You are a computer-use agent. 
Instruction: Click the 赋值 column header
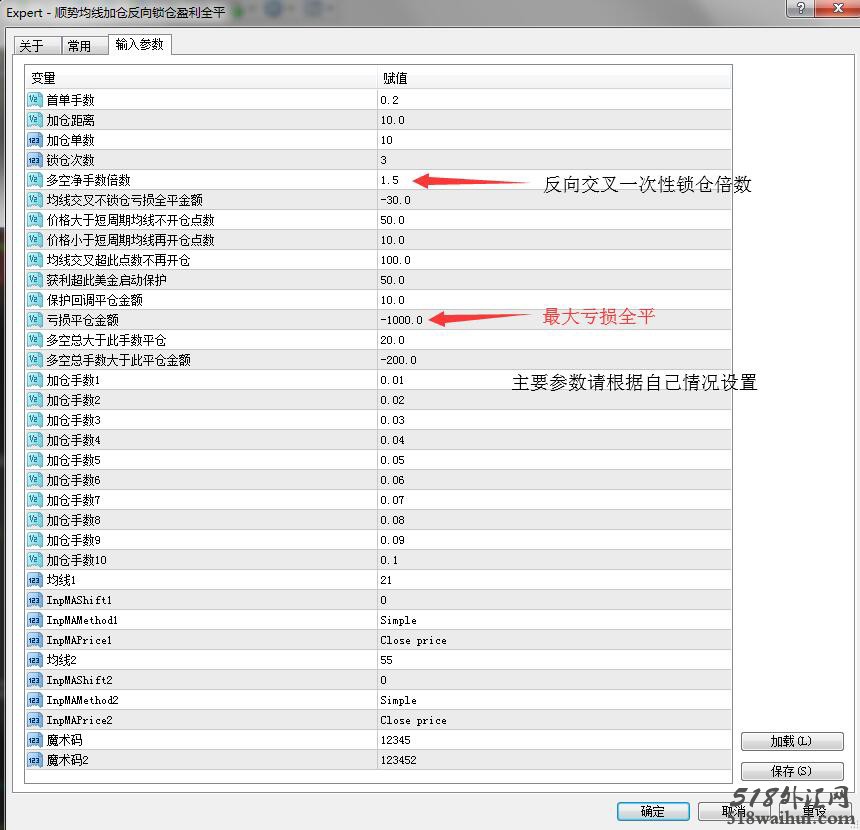pyautogui.click(x=554, y=78)
